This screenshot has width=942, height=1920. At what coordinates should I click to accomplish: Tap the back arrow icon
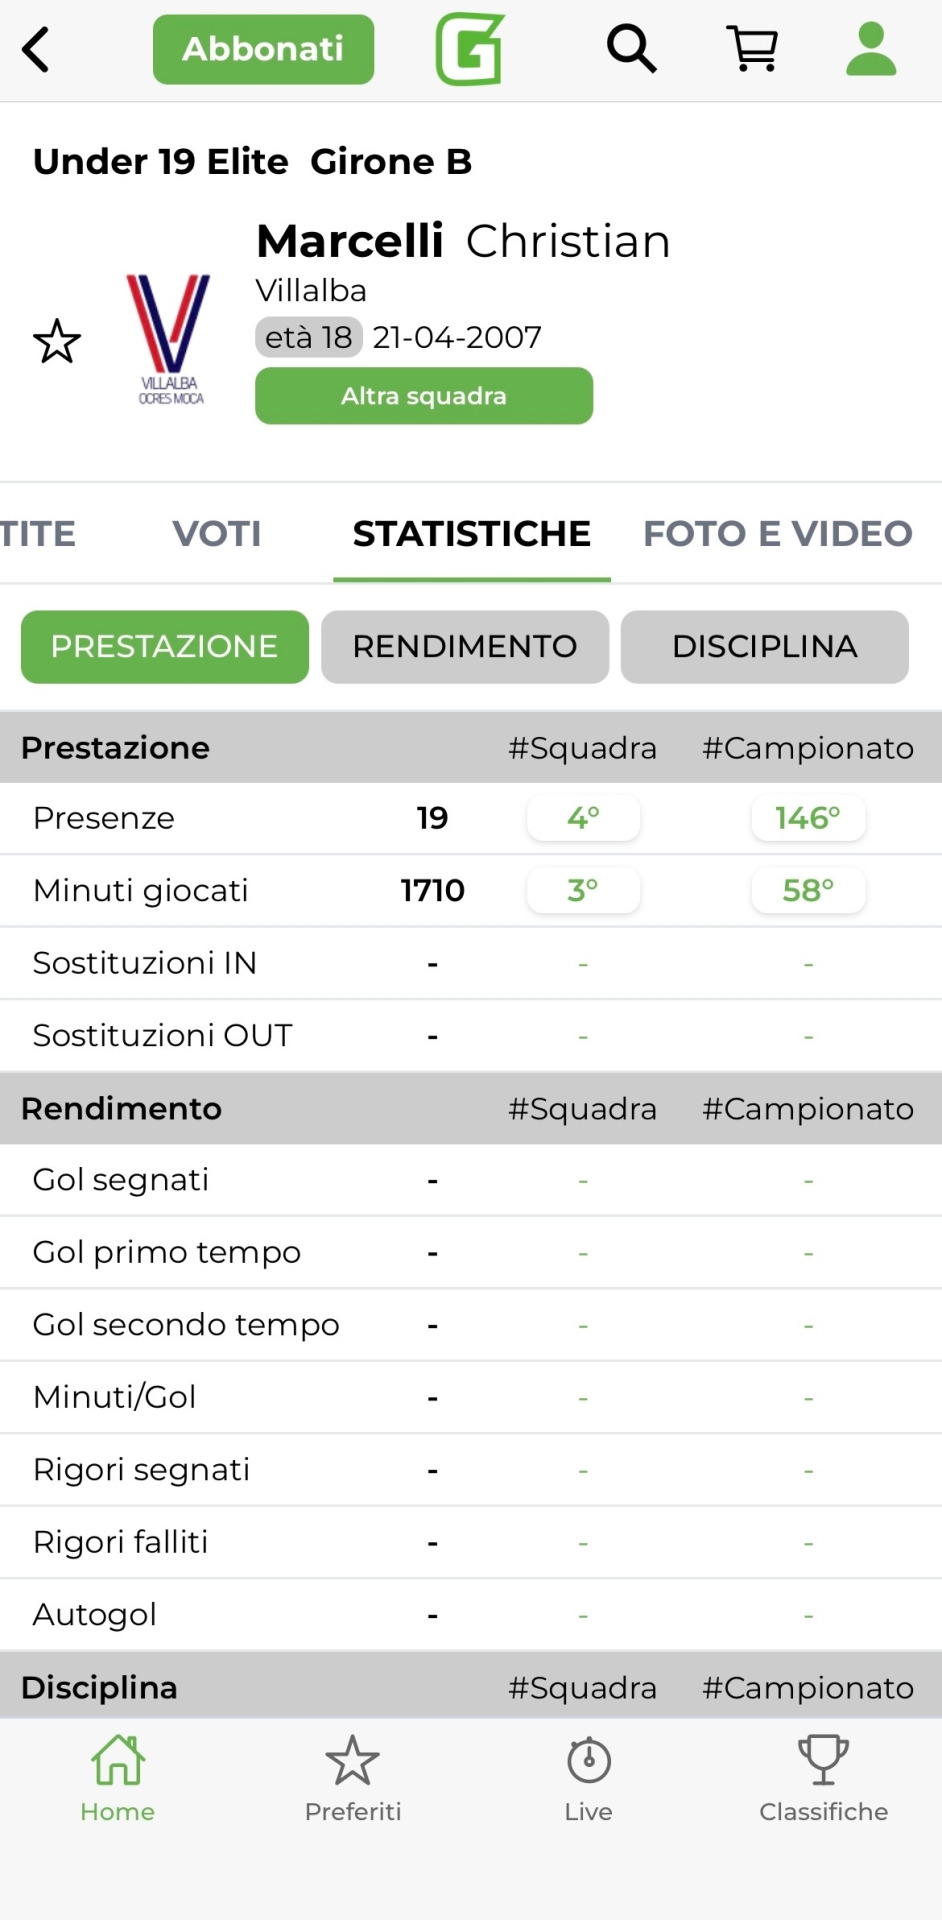coord(37,49)
